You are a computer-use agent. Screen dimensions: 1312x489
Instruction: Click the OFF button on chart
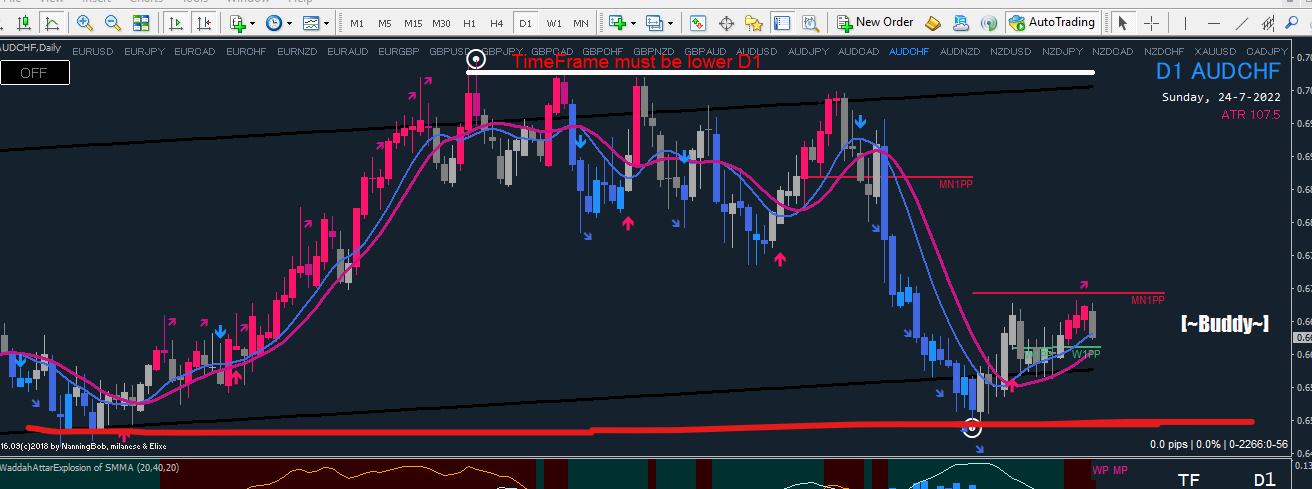click(35, 72)
